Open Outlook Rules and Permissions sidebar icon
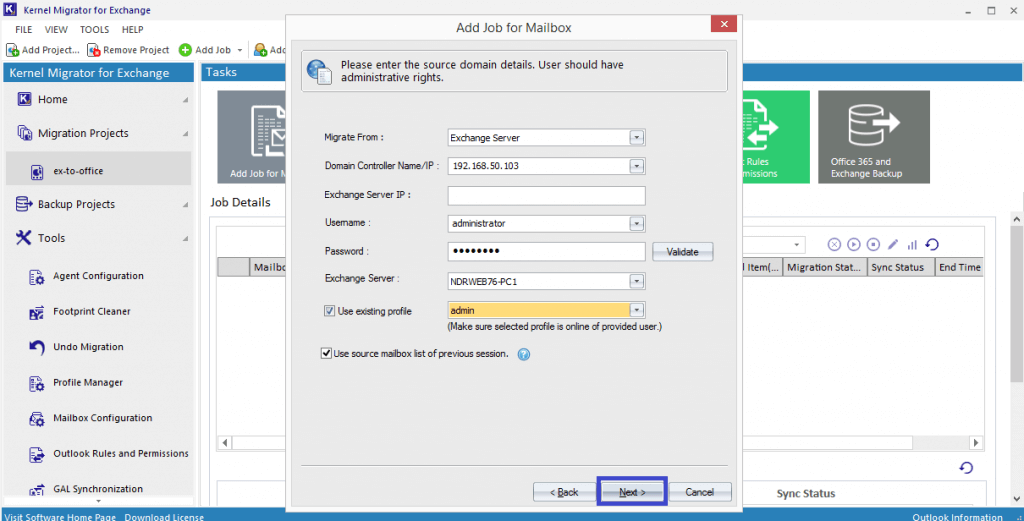This screenshot has height=521, width=1024. click(37, 454)
